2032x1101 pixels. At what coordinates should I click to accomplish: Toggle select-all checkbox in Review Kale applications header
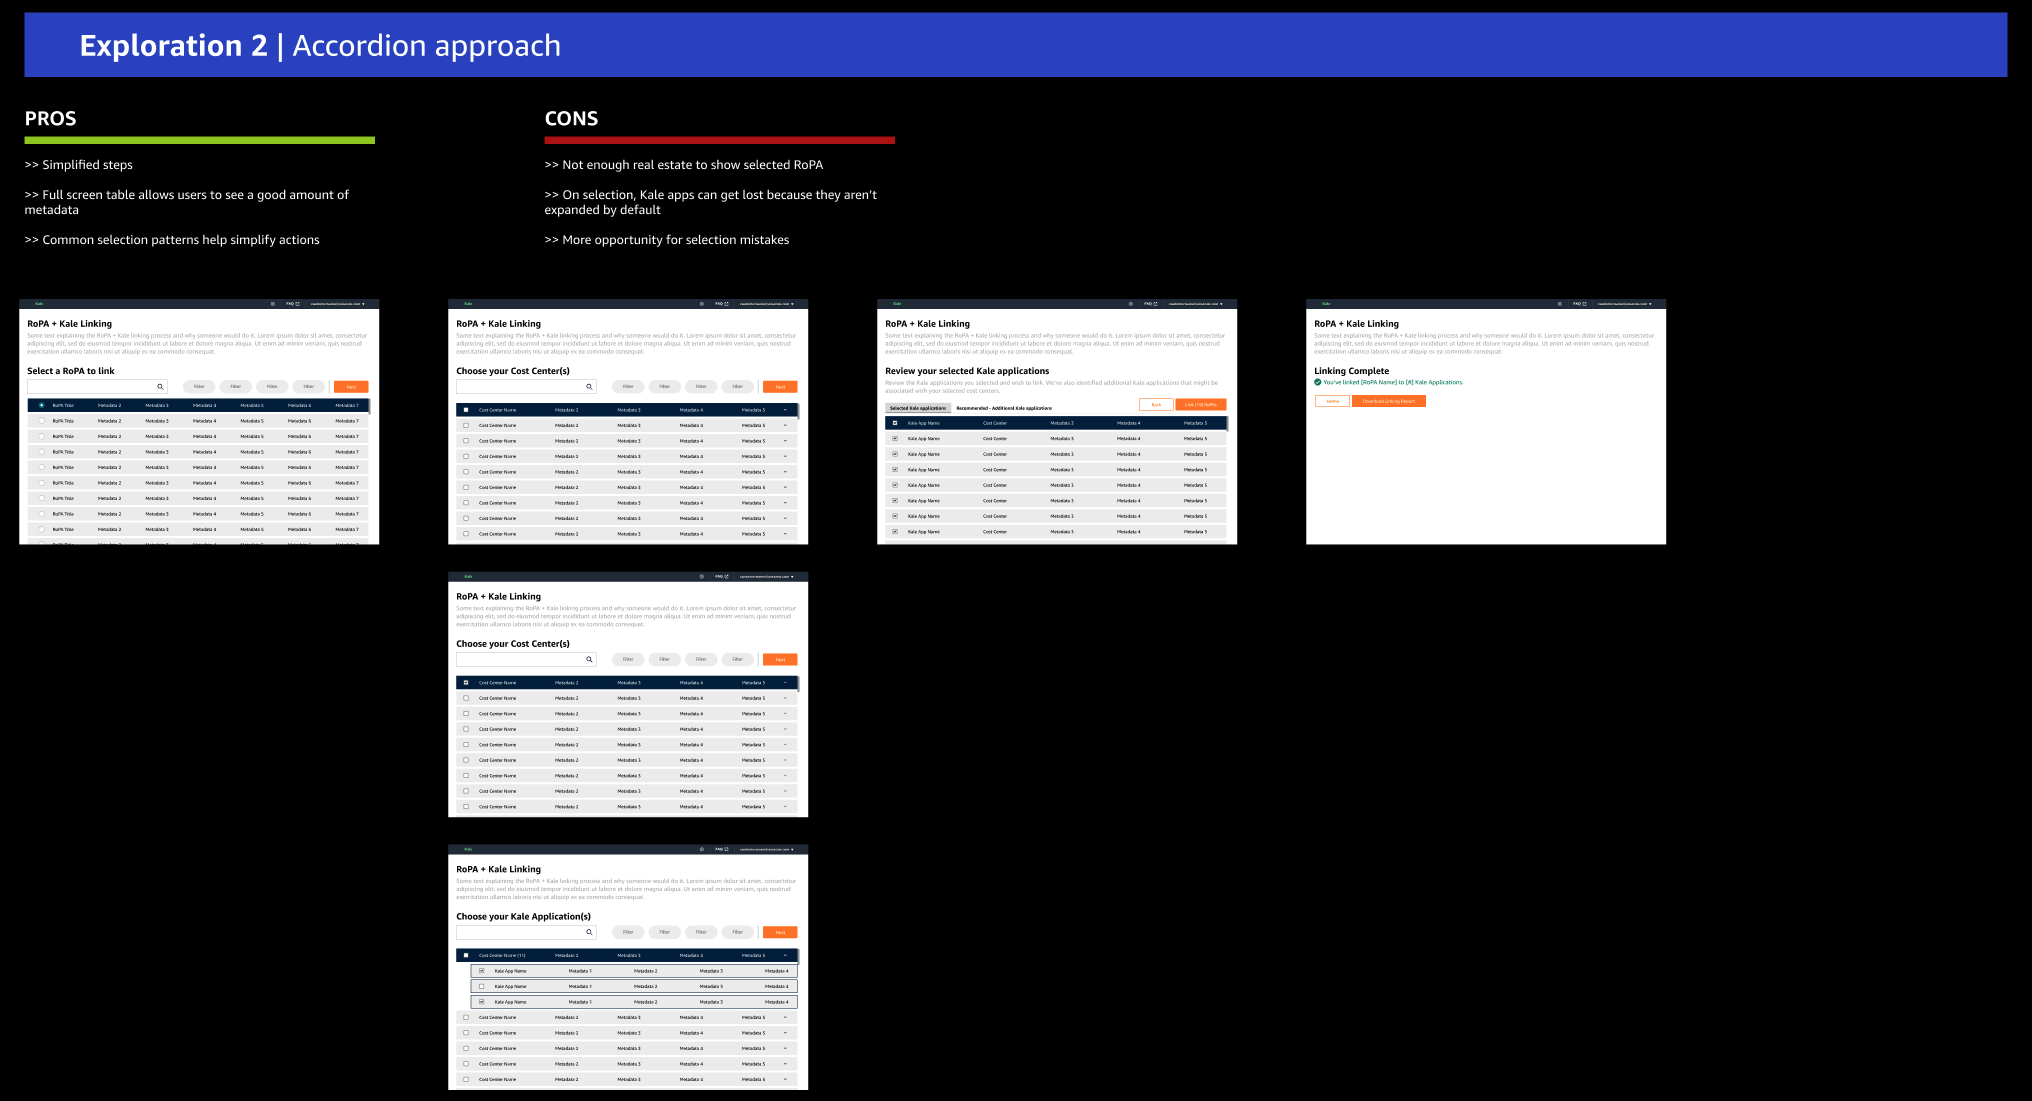coord(895,423)
